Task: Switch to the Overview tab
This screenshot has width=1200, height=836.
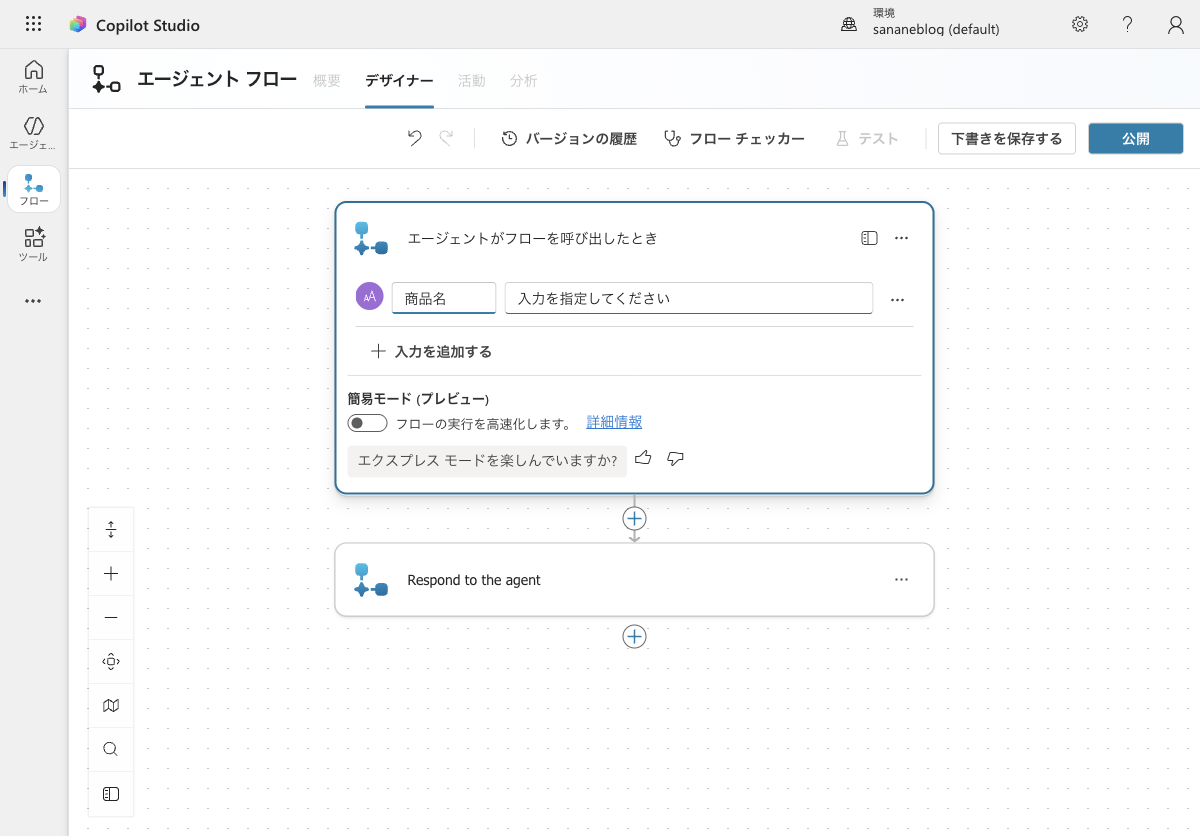Action: coord(327,81)
